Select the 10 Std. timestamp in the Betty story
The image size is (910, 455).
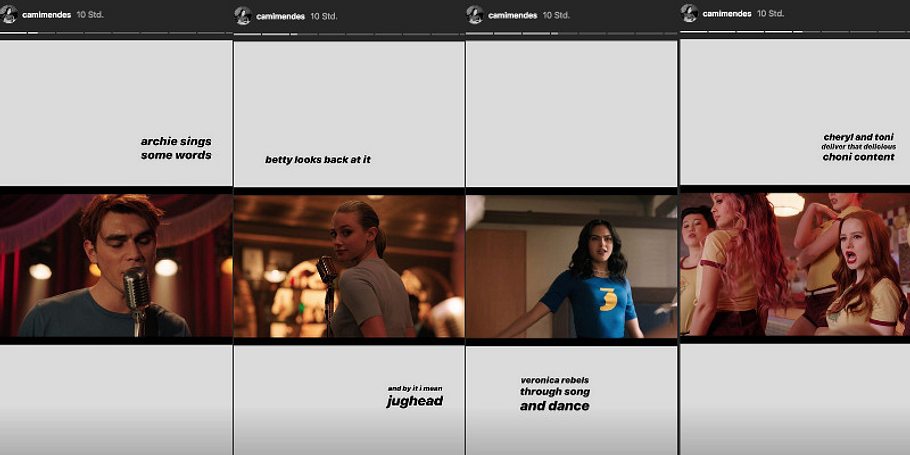(324, 16)
